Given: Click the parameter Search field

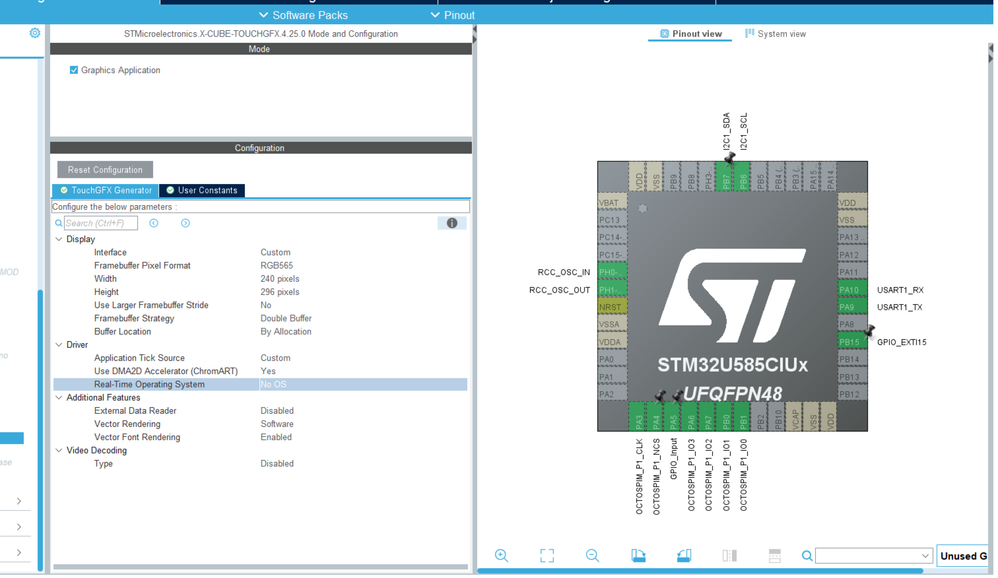Looking at the screenshot, I should pyautogui.click(x=101, y=223).
